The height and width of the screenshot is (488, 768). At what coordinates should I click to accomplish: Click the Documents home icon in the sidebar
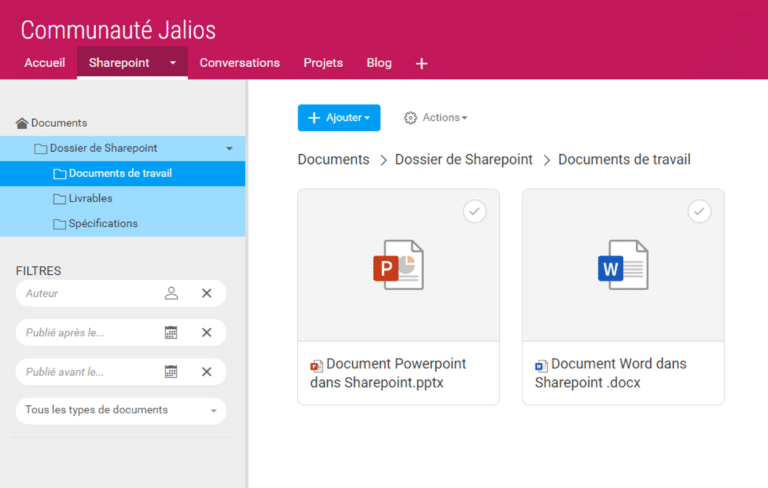pyautogui.click(x=22, y=123)
